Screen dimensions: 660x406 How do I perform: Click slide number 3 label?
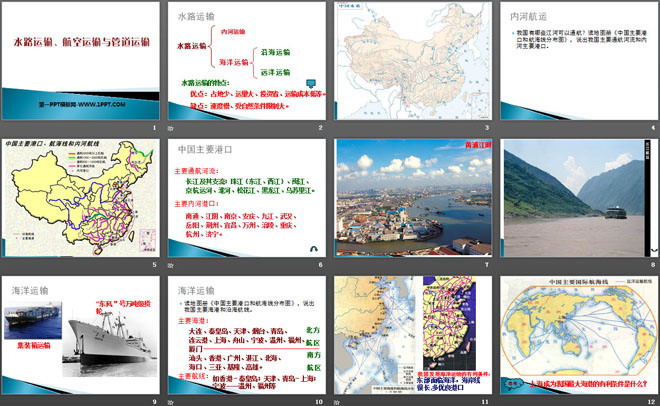coord(487,128)
